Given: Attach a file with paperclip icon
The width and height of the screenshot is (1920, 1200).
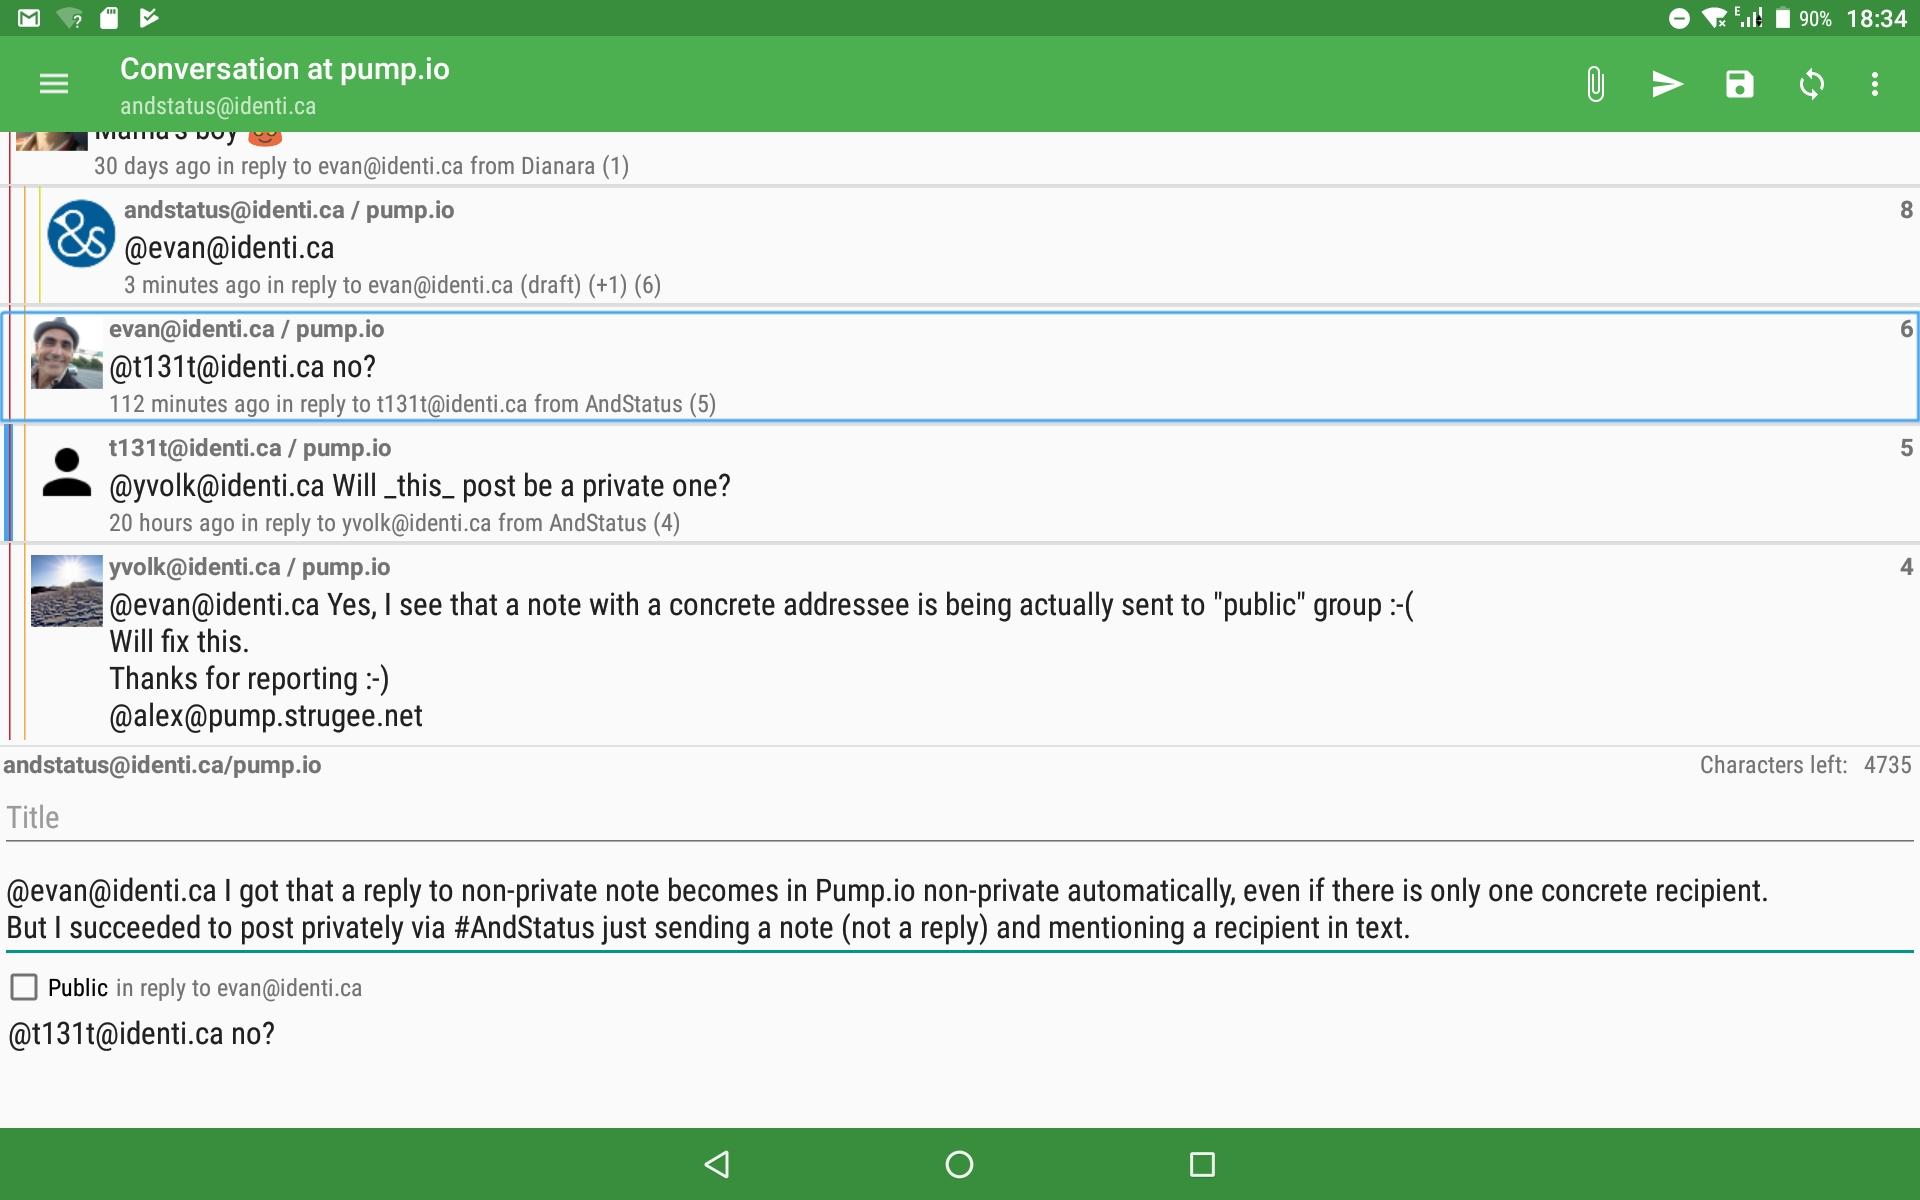Looking at the screenshot, I should (x=1595, y=84).
